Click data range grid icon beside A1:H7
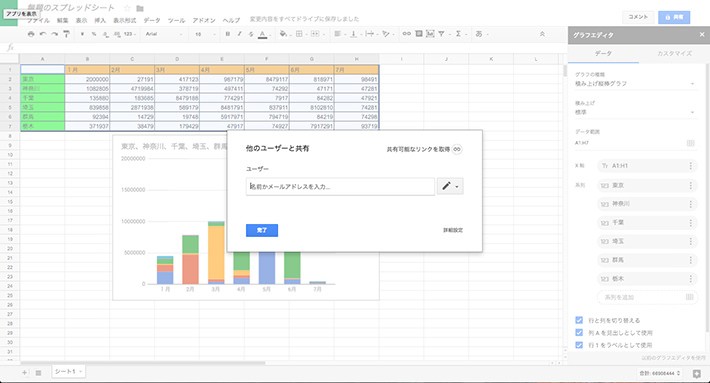The image size is (710, 383). tap(691, 143)
